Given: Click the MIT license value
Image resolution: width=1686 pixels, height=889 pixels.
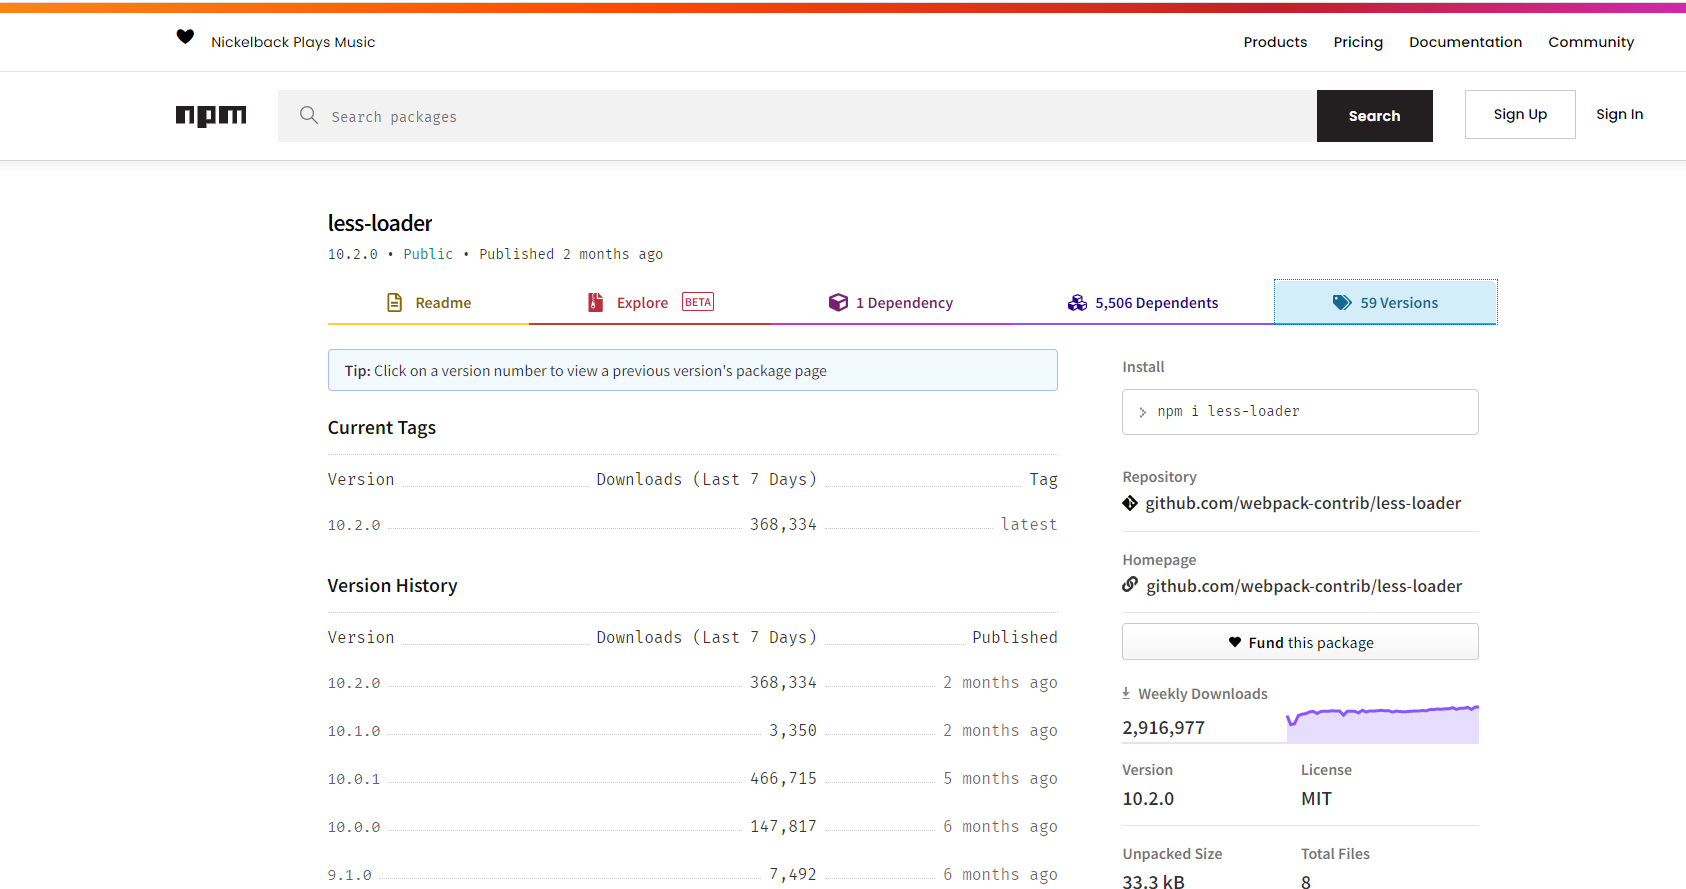Looking at the screenshot, I should 1316,799.
